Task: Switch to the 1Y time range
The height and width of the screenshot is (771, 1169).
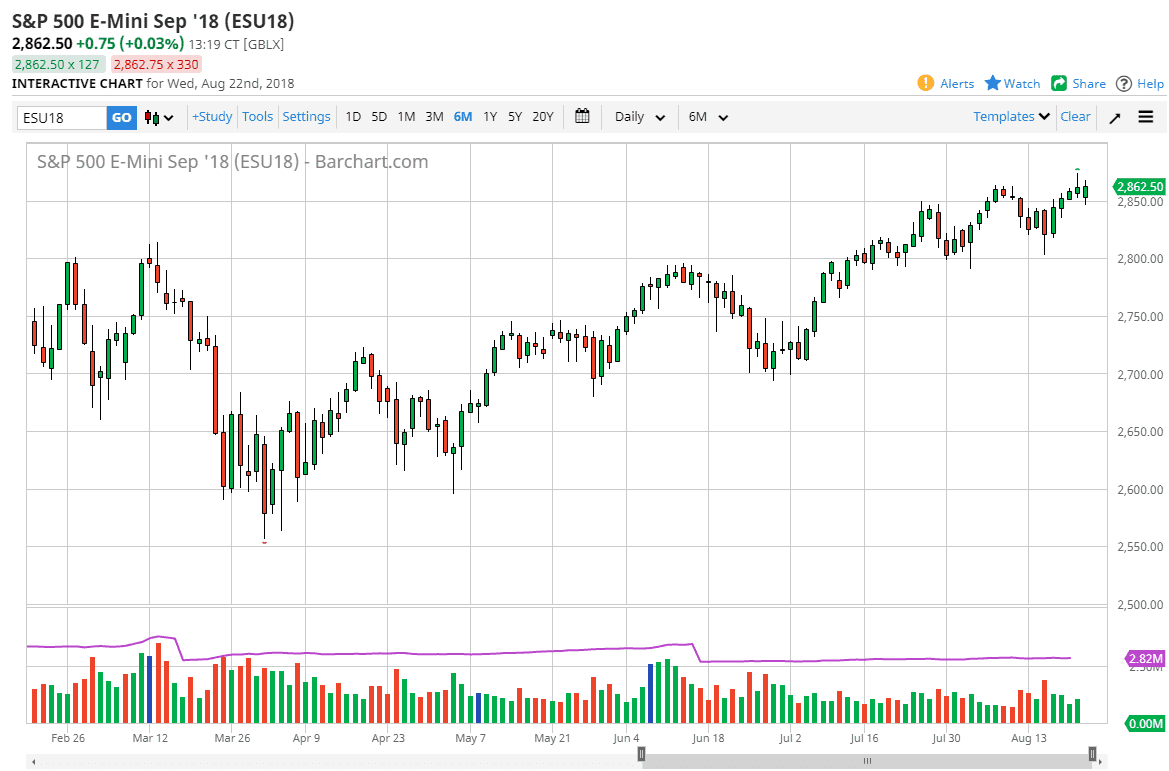Action: 490,116
